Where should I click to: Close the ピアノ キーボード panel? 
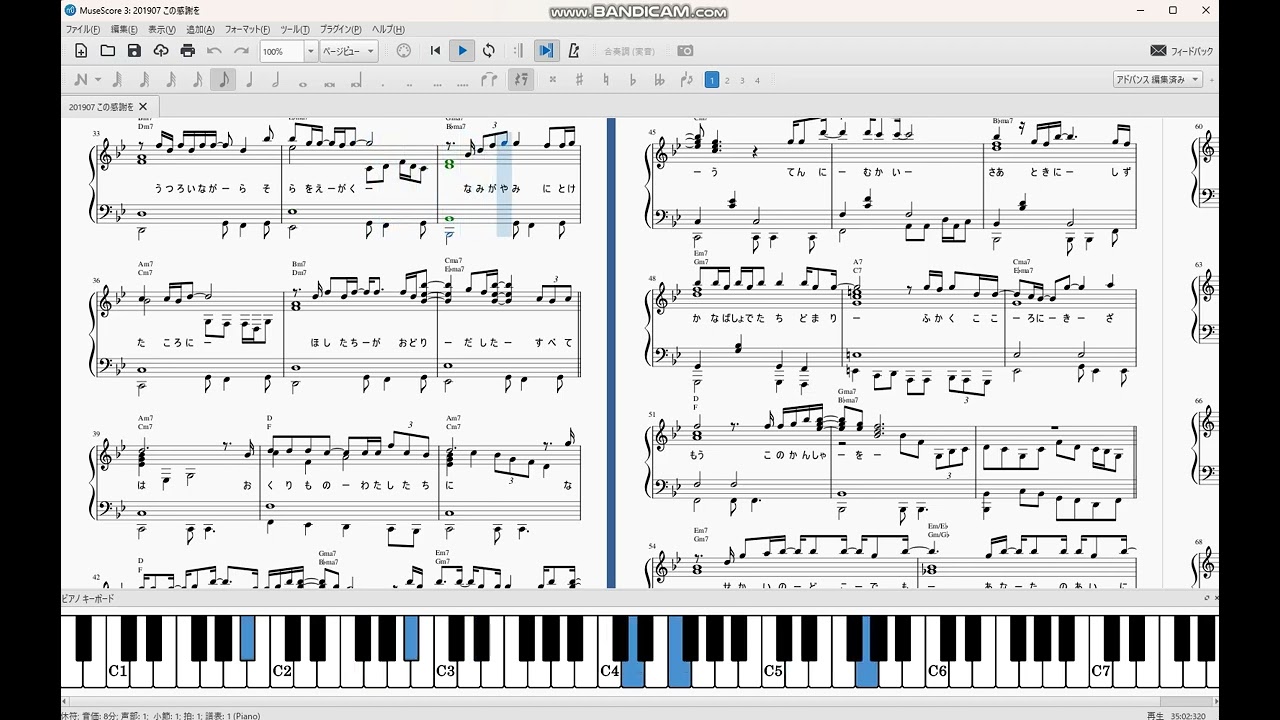(1216, 598)
